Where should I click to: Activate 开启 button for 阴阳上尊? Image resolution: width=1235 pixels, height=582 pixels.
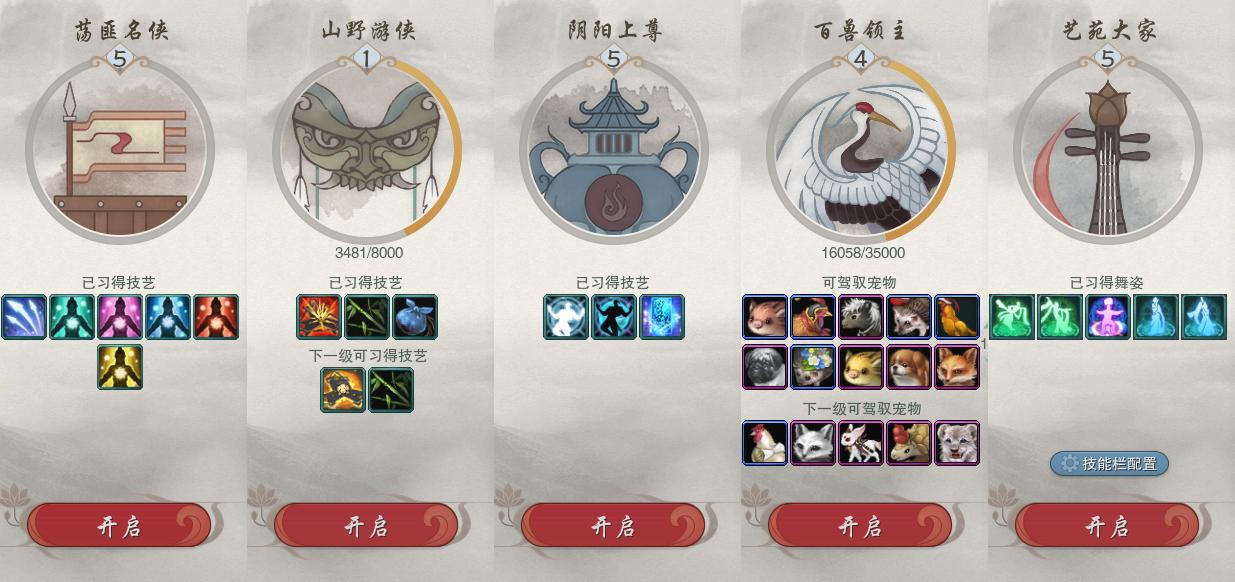[613, 526]
